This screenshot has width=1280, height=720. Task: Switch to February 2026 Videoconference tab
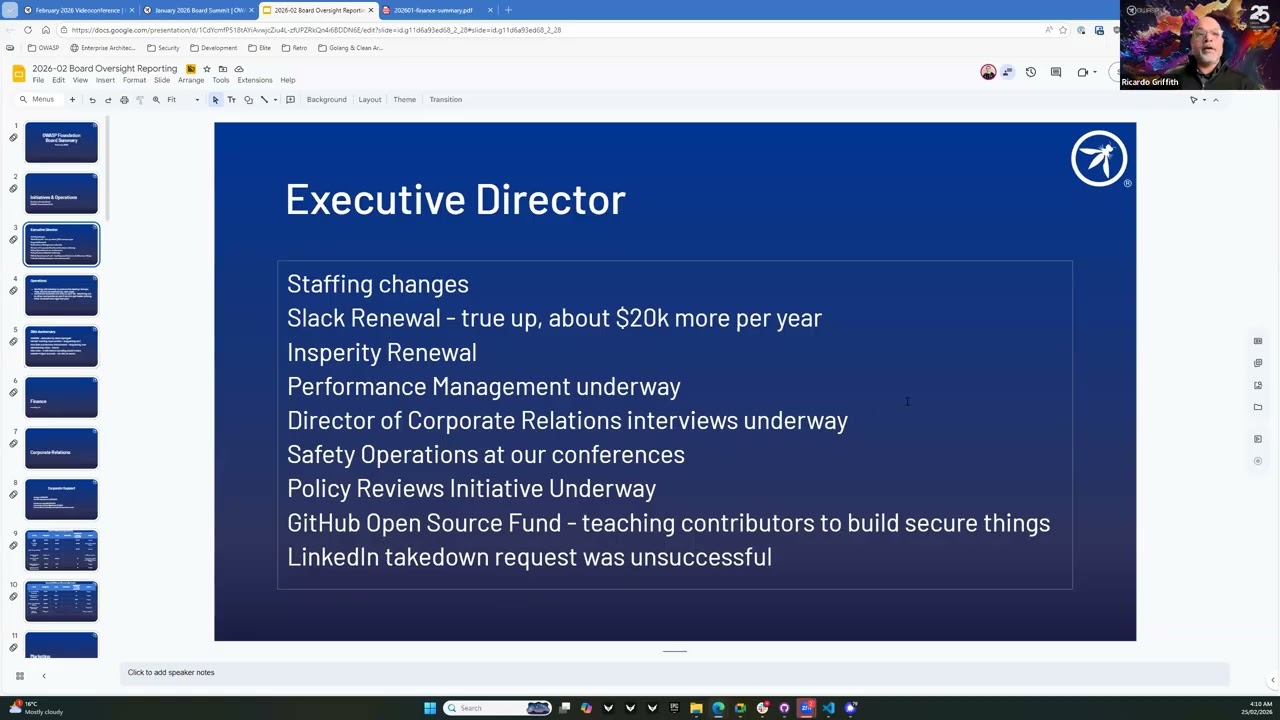click(78, 10)
